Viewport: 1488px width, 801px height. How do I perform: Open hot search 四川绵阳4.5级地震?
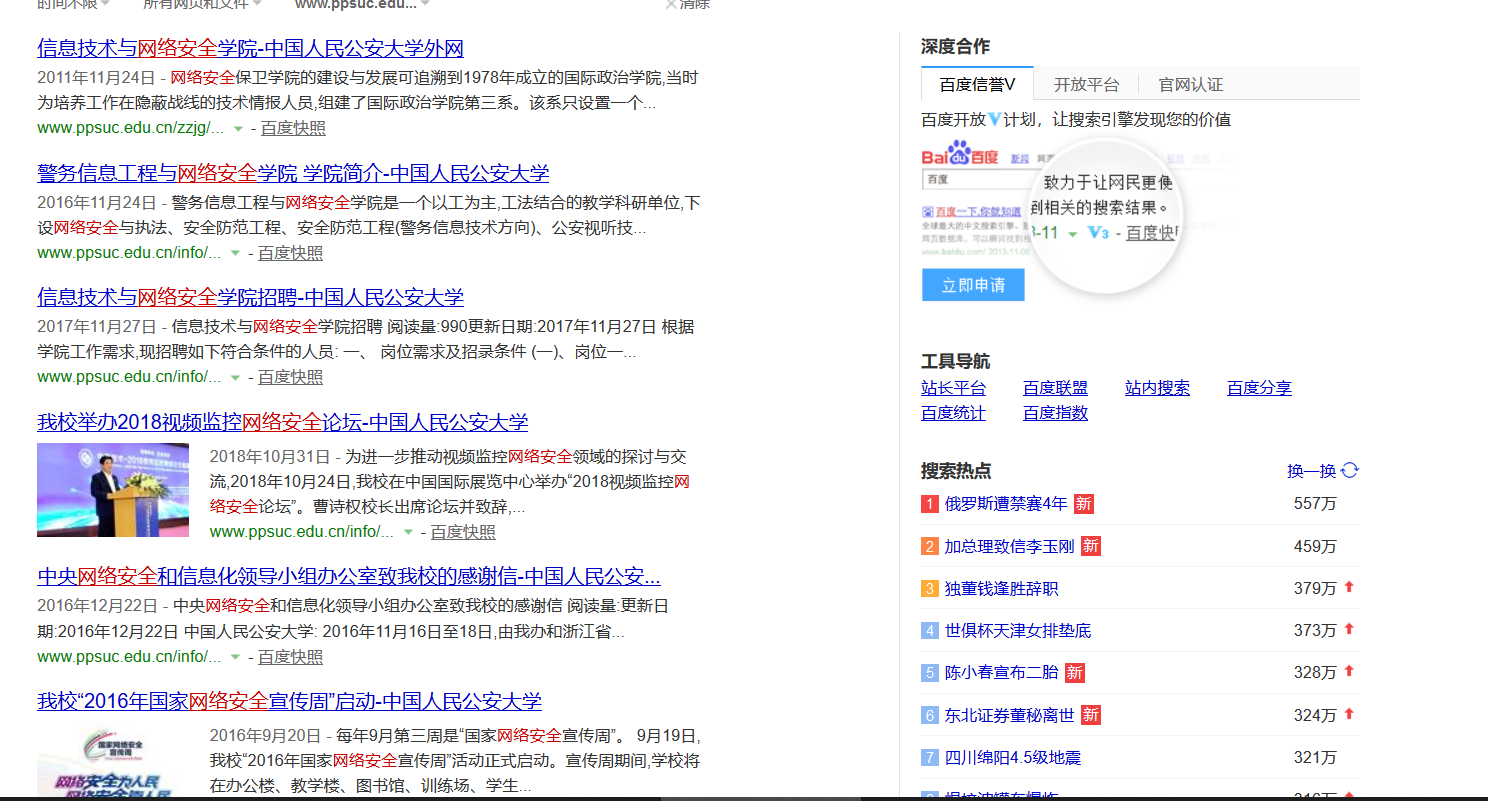[x=1013, y=757]
